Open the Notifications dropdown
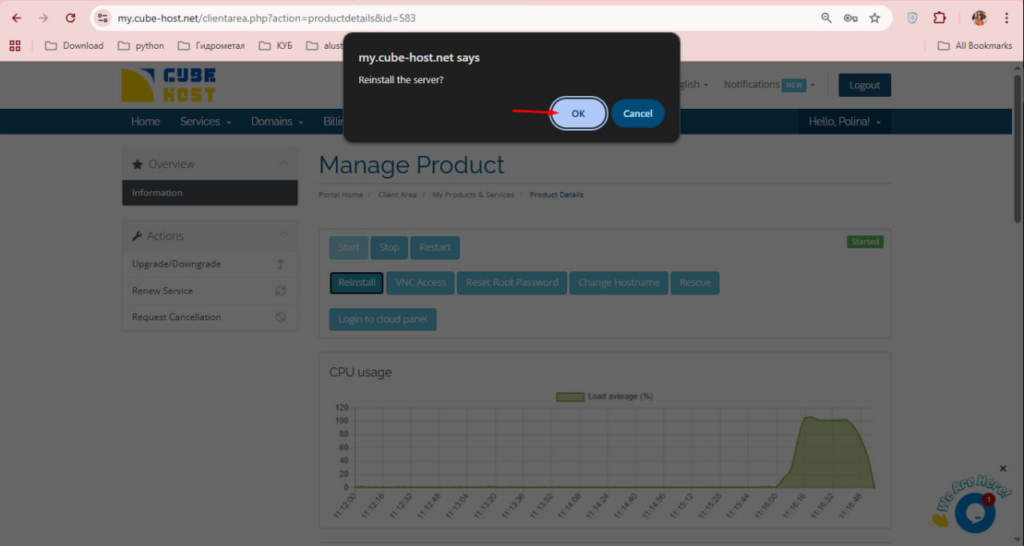1024x546 pixels. click(x=768, y=85)
